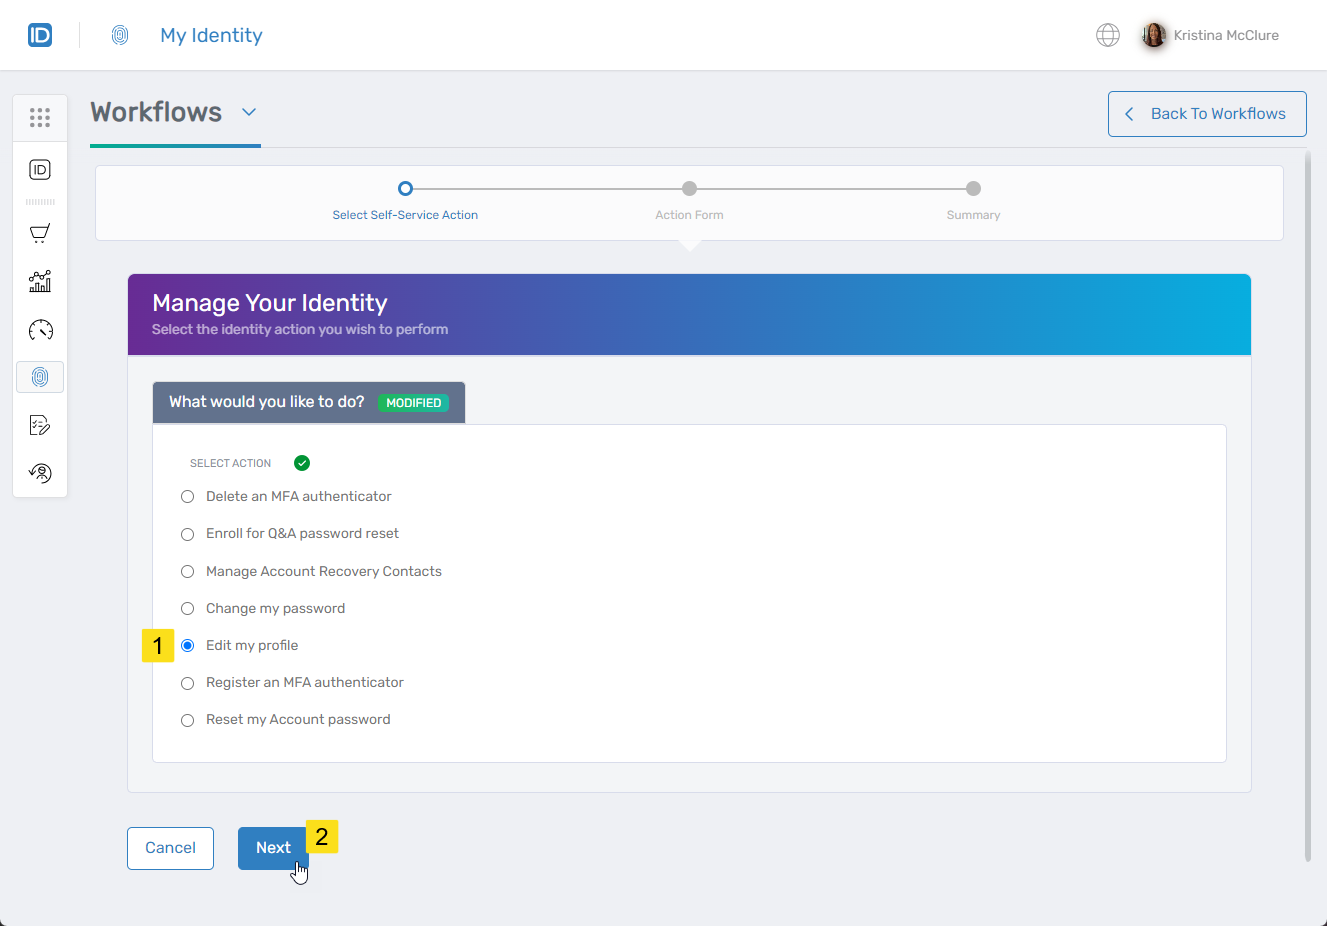Click the dashboard gauge sidebar icon
Screen dimensions: 1327x926
click(x=40, y=330)
